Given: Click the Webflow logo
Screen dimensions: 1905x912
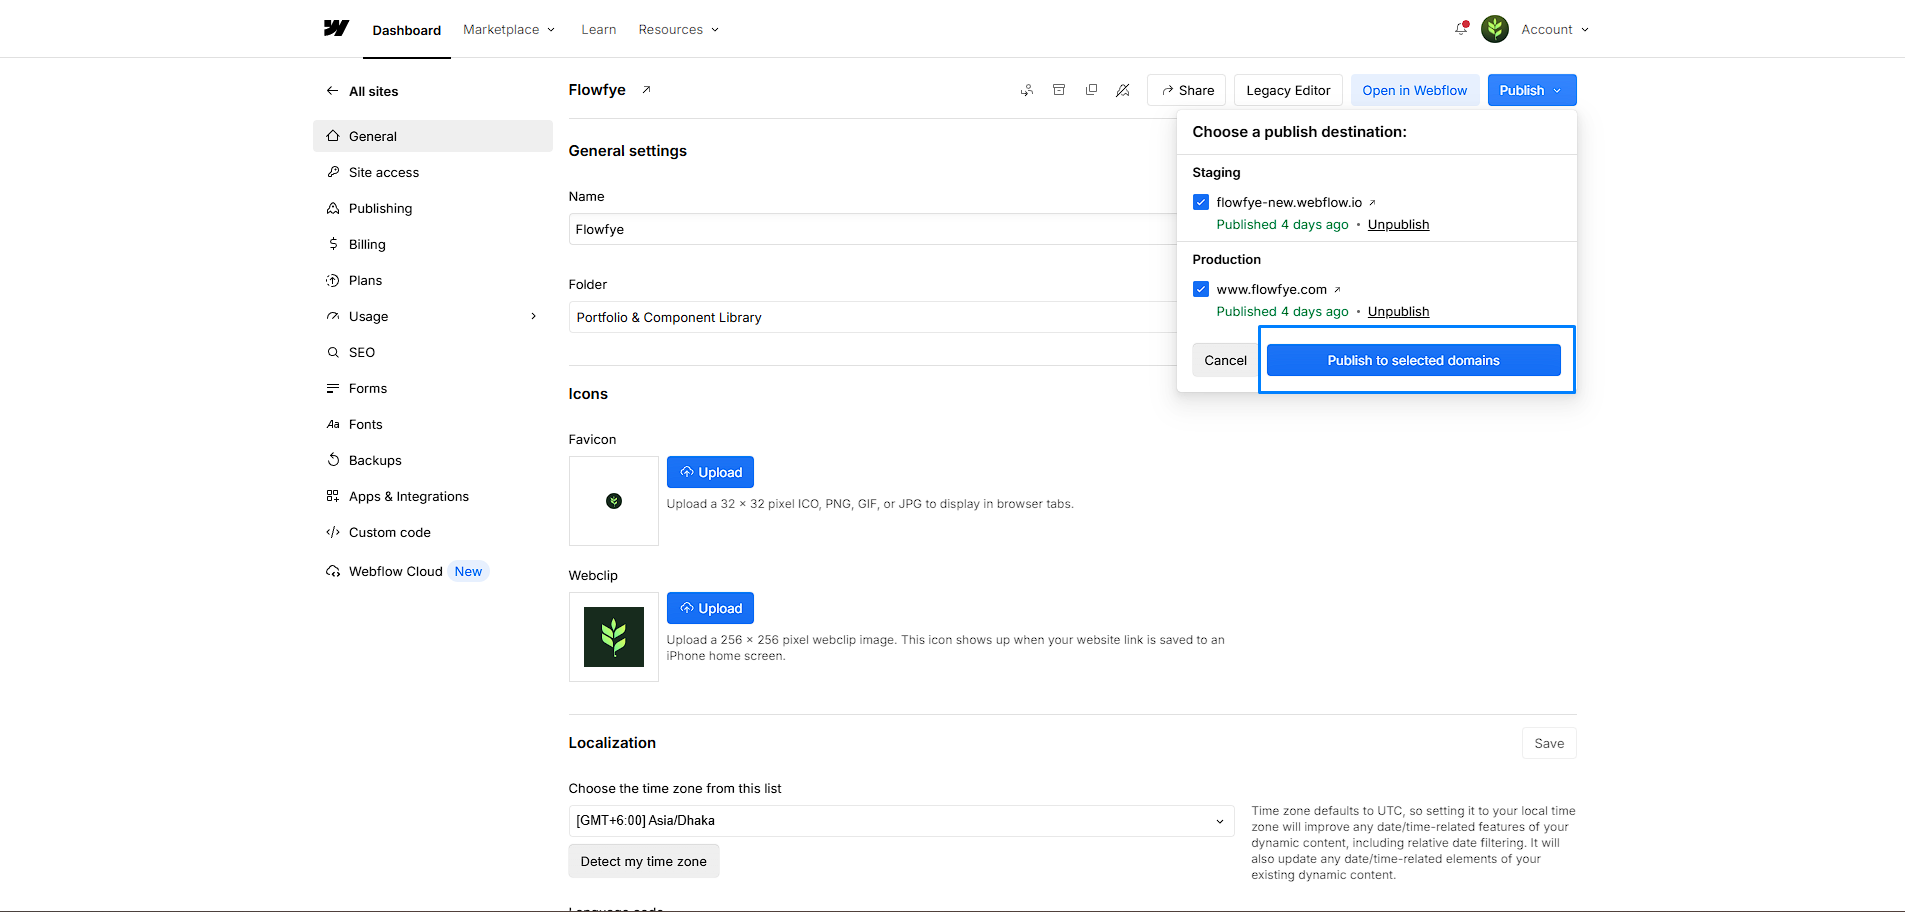Looking at the screenshot, I should point(336,28).
